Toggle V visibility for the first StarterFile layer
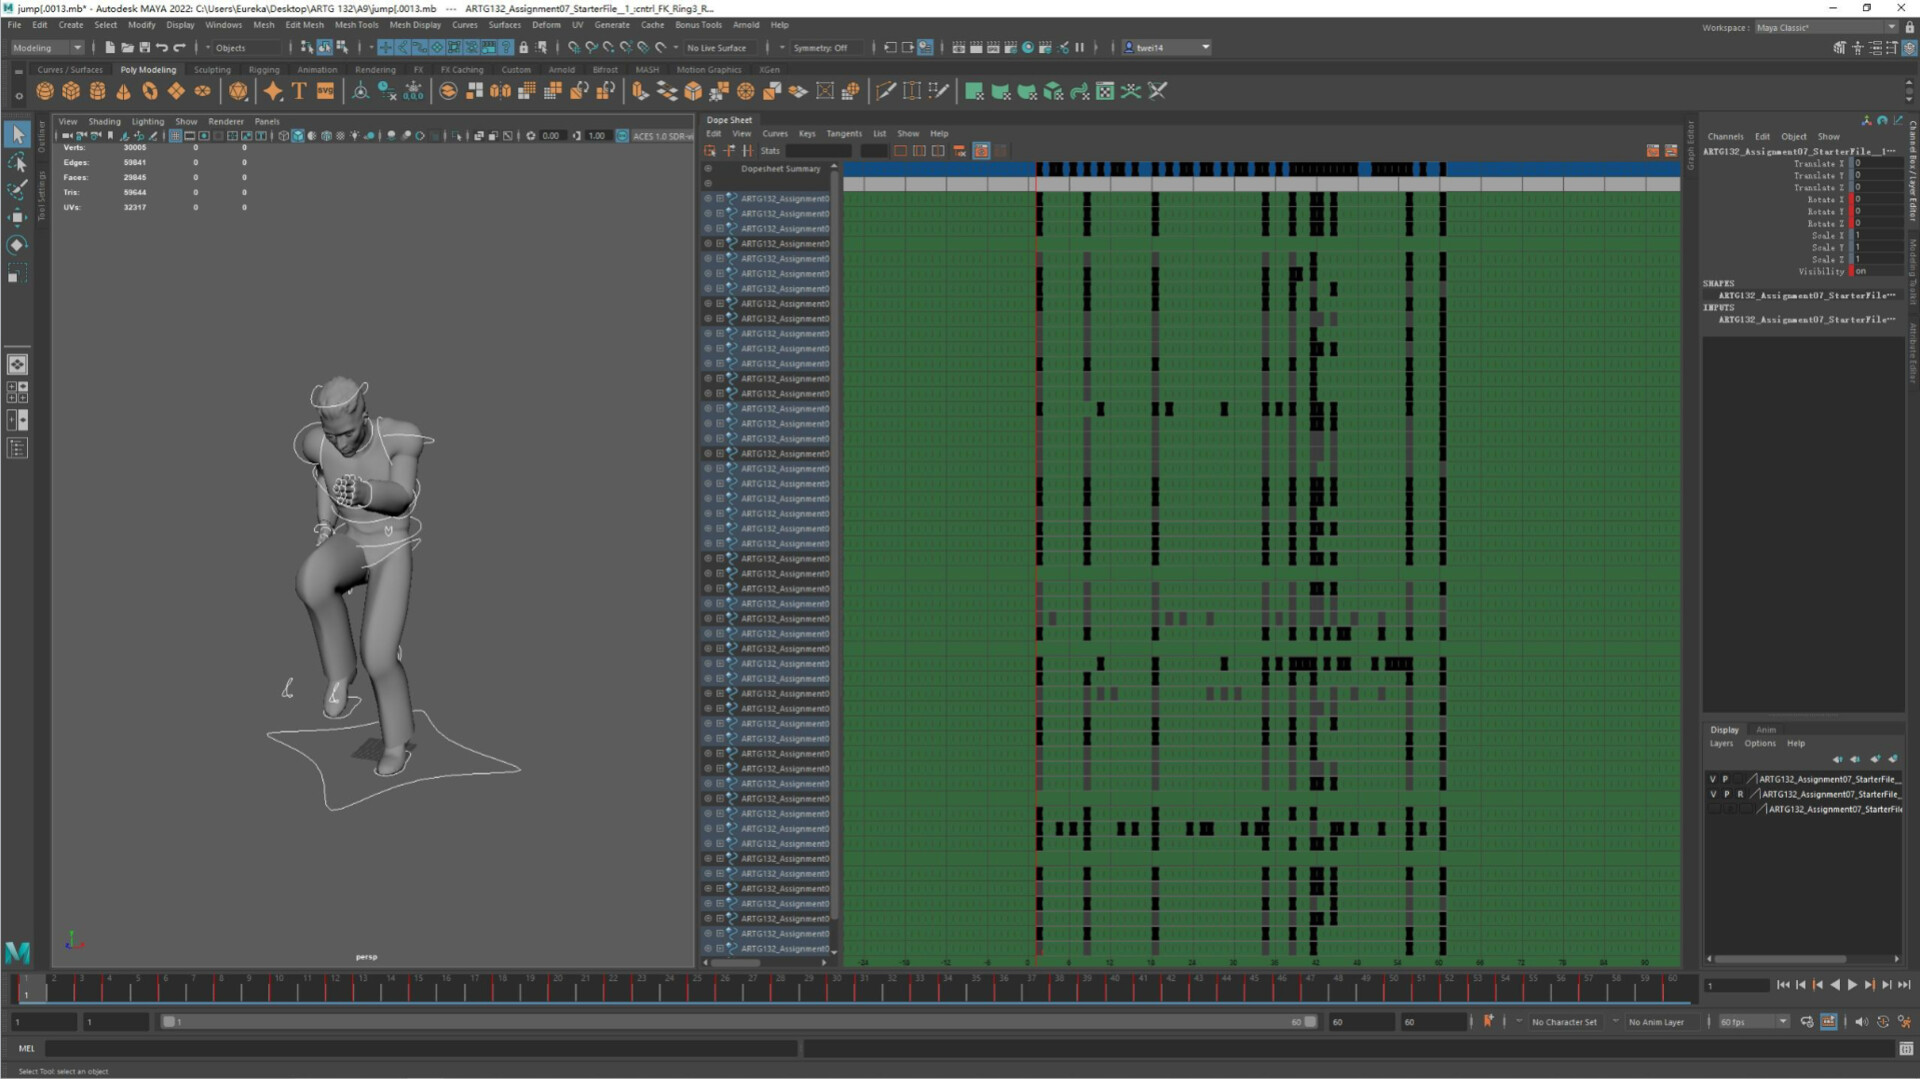 tap(1712, 778)
